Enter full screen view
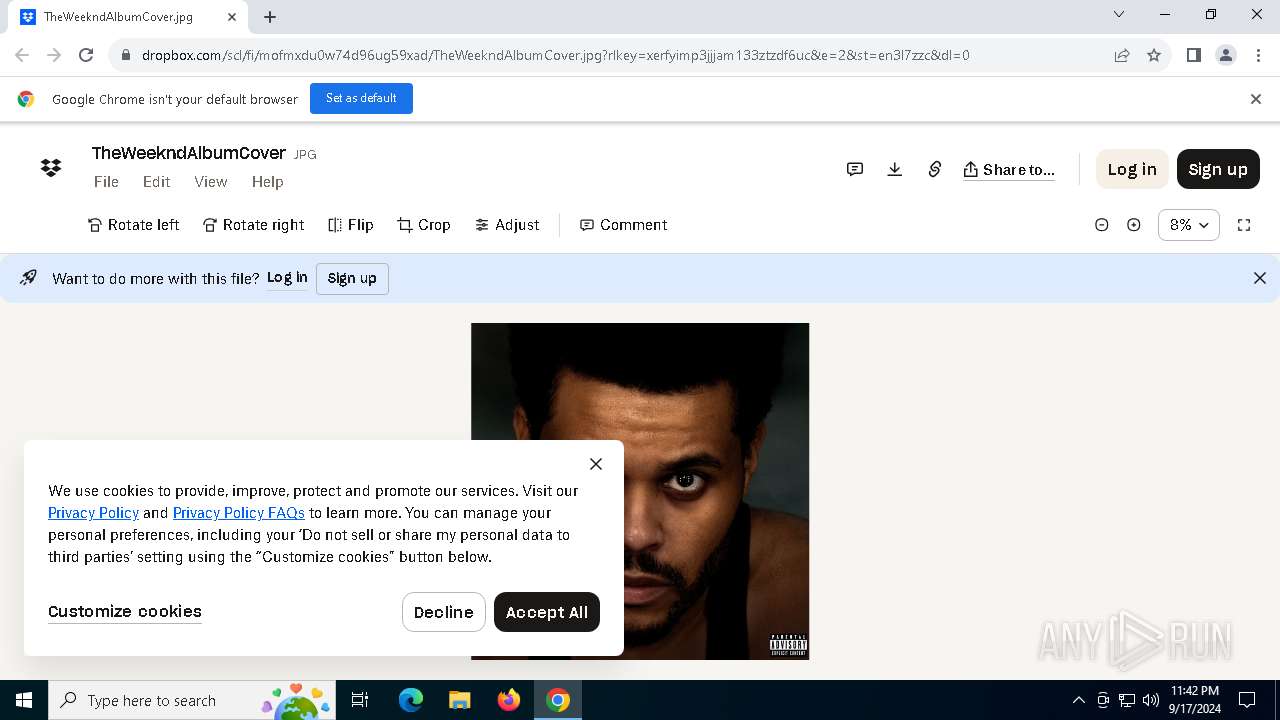The width and height of the screenshot is (1280, 720). [1244, 225]
